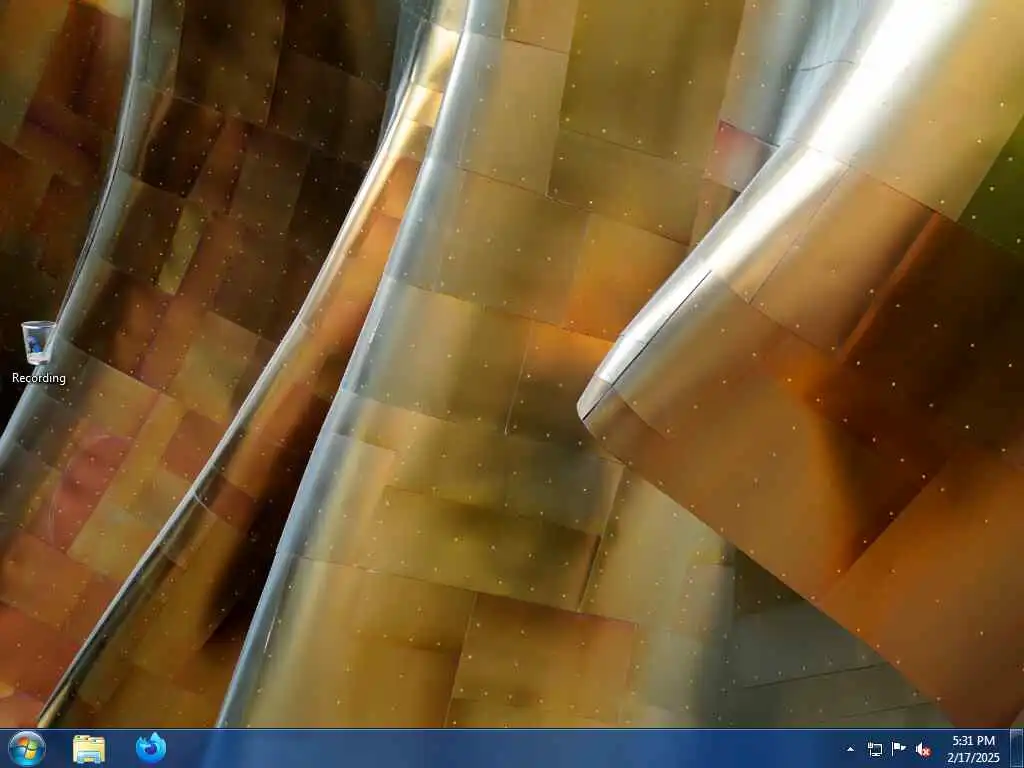
Task: Click the muted volume speaker icon
Action: pyautogui.click(x=923, y=749)
